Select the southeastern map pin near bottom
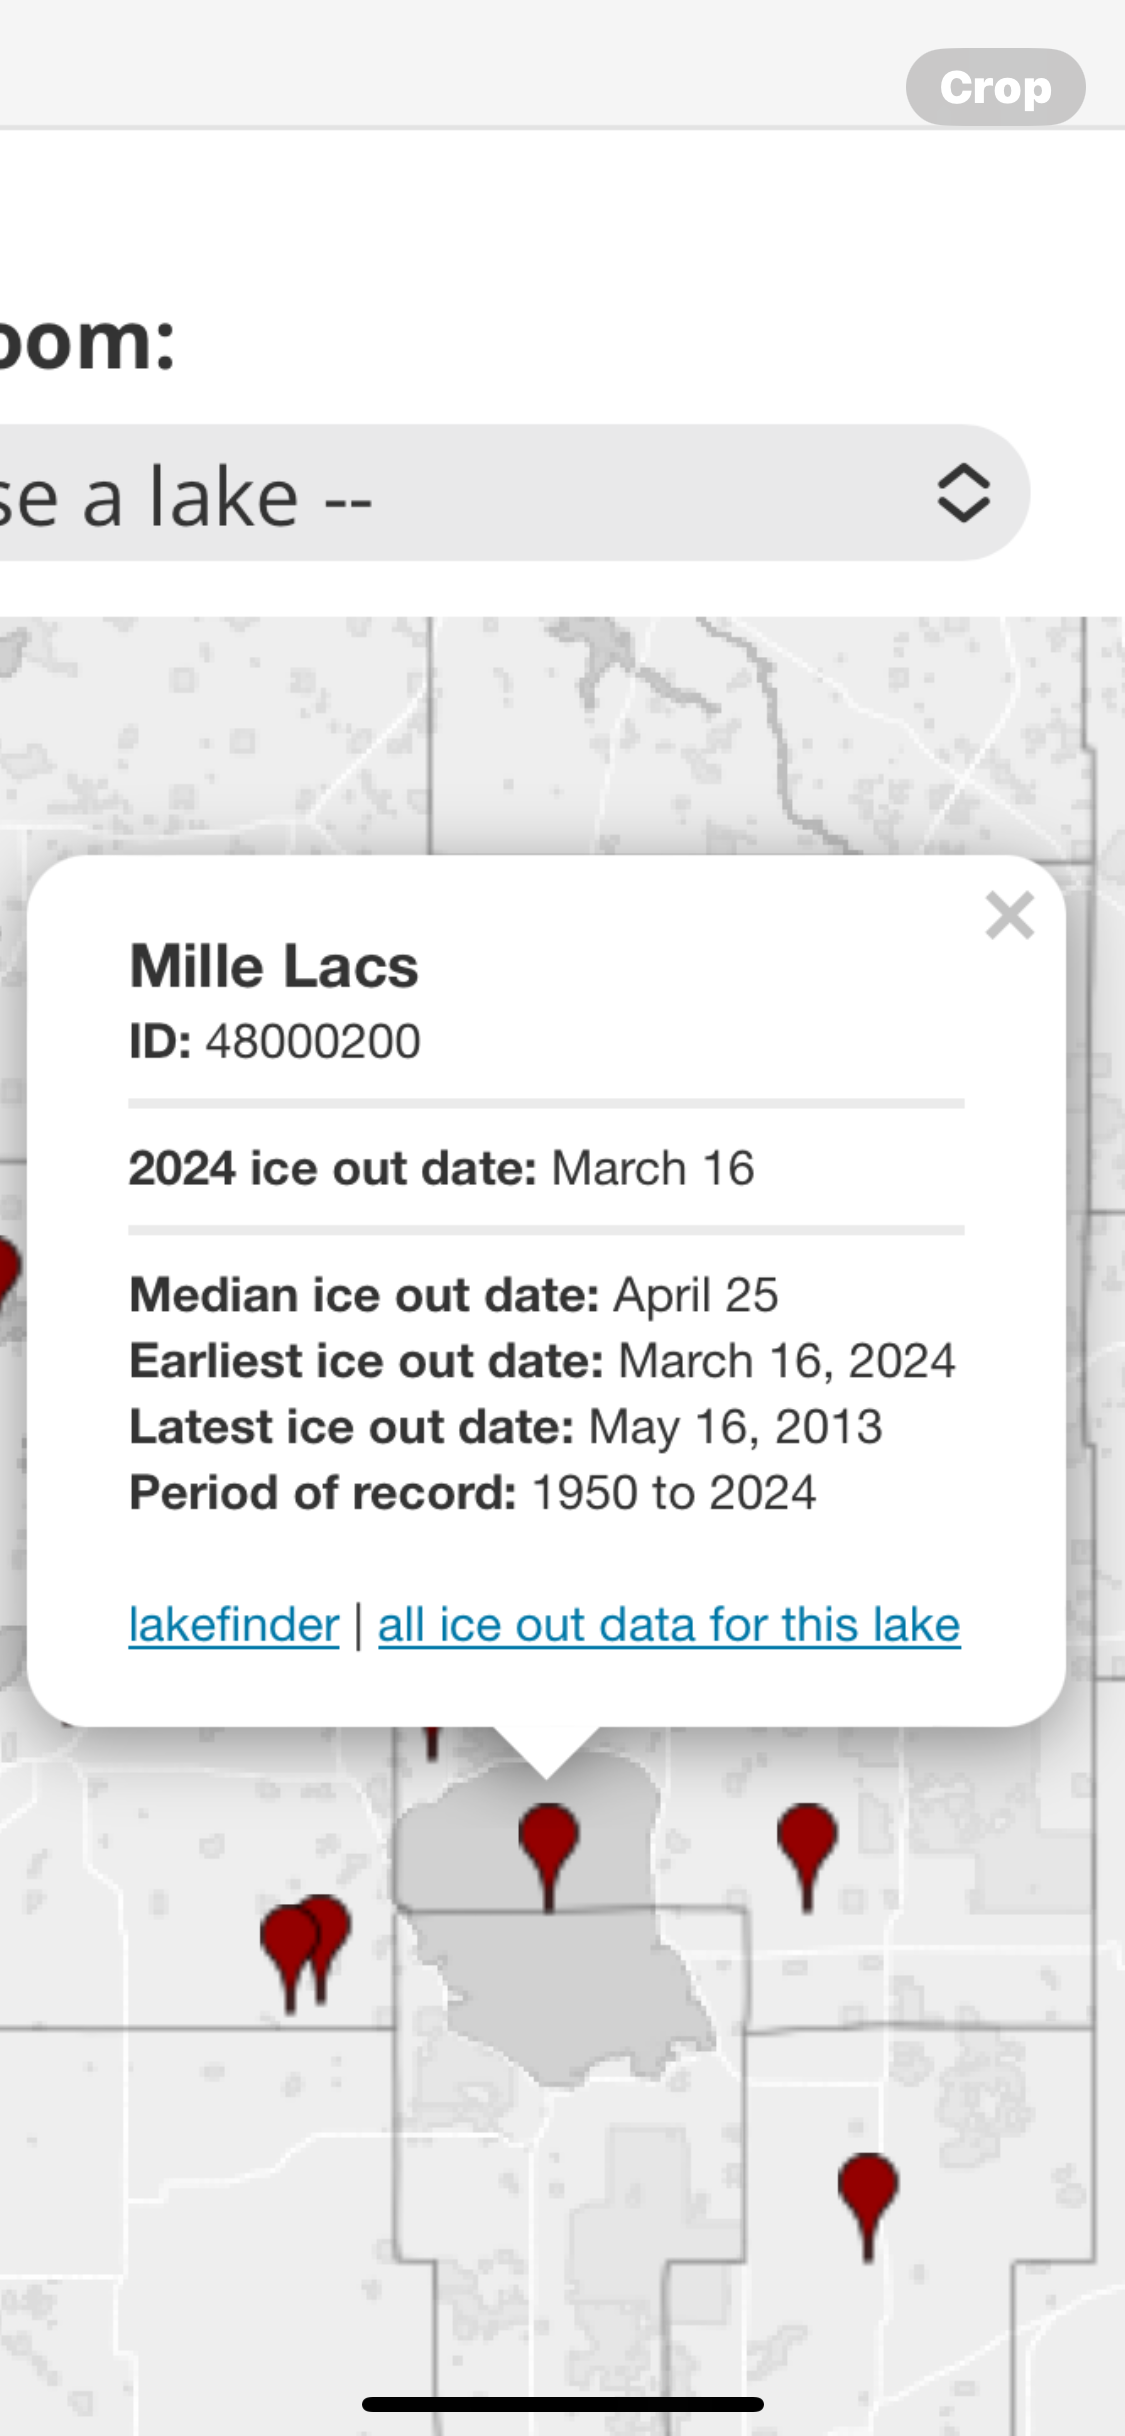The width and height of the screenshot is (1125, 2436). tap(868, 2206)
